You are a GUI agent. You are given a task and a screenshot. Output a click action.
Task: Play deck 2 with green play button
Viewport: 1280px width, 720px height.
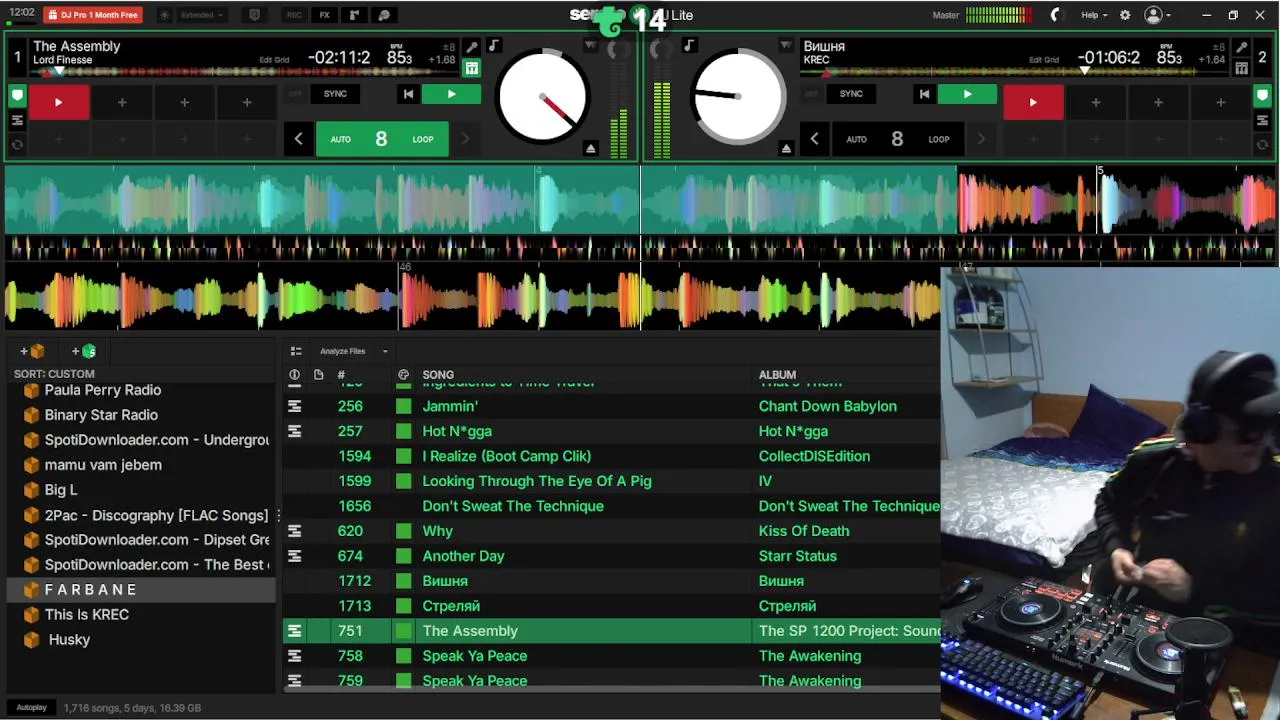(967, 94)
